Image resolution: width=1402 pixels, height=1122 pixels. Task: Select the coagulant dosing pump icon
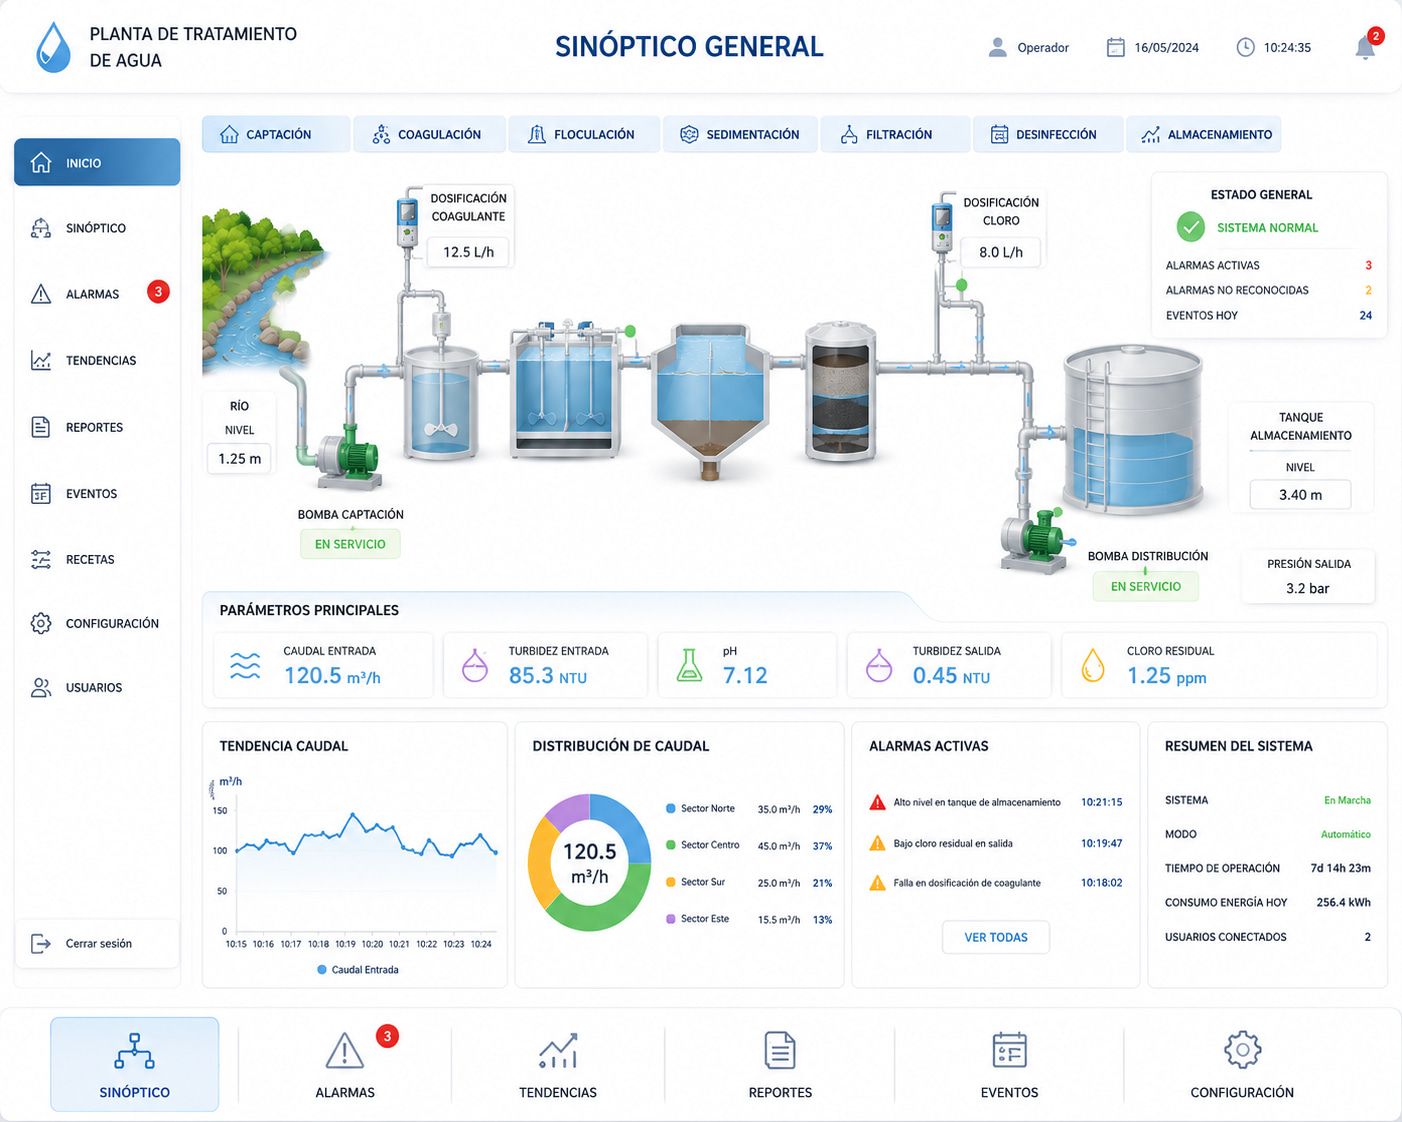tap(407, 221)
